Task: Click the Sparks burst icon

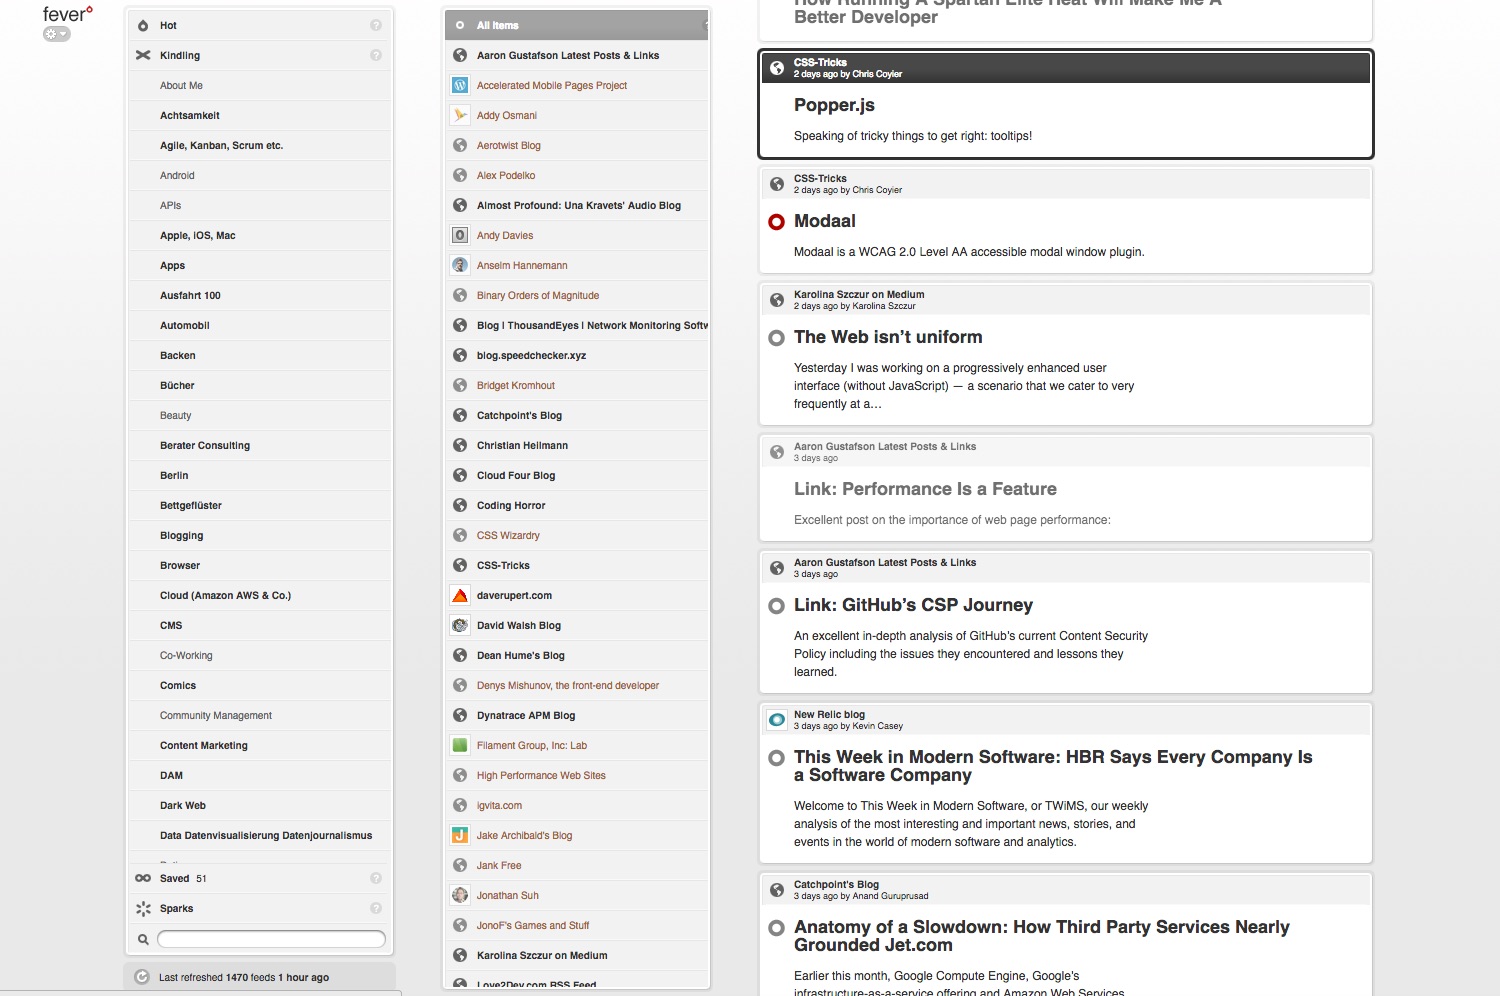Action: coord(143,908)
